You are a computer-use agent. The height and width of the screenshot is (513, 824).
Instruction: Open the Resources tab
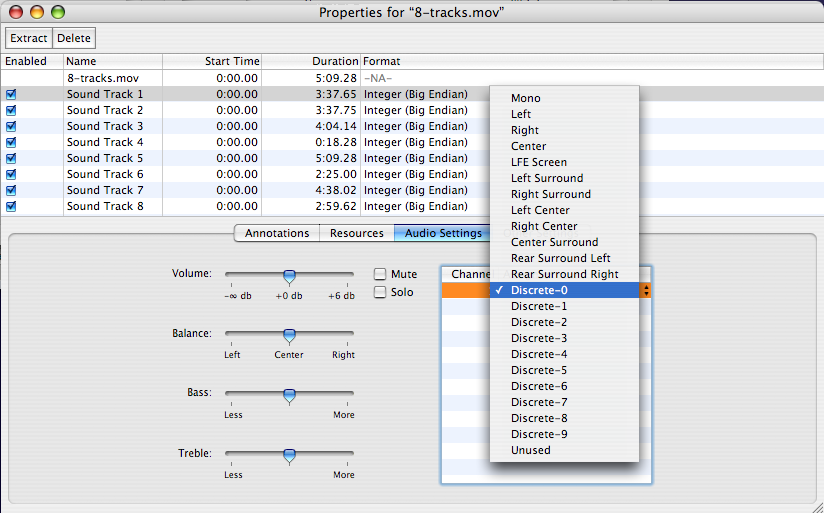pyautogui.click(x=357, y=233)
